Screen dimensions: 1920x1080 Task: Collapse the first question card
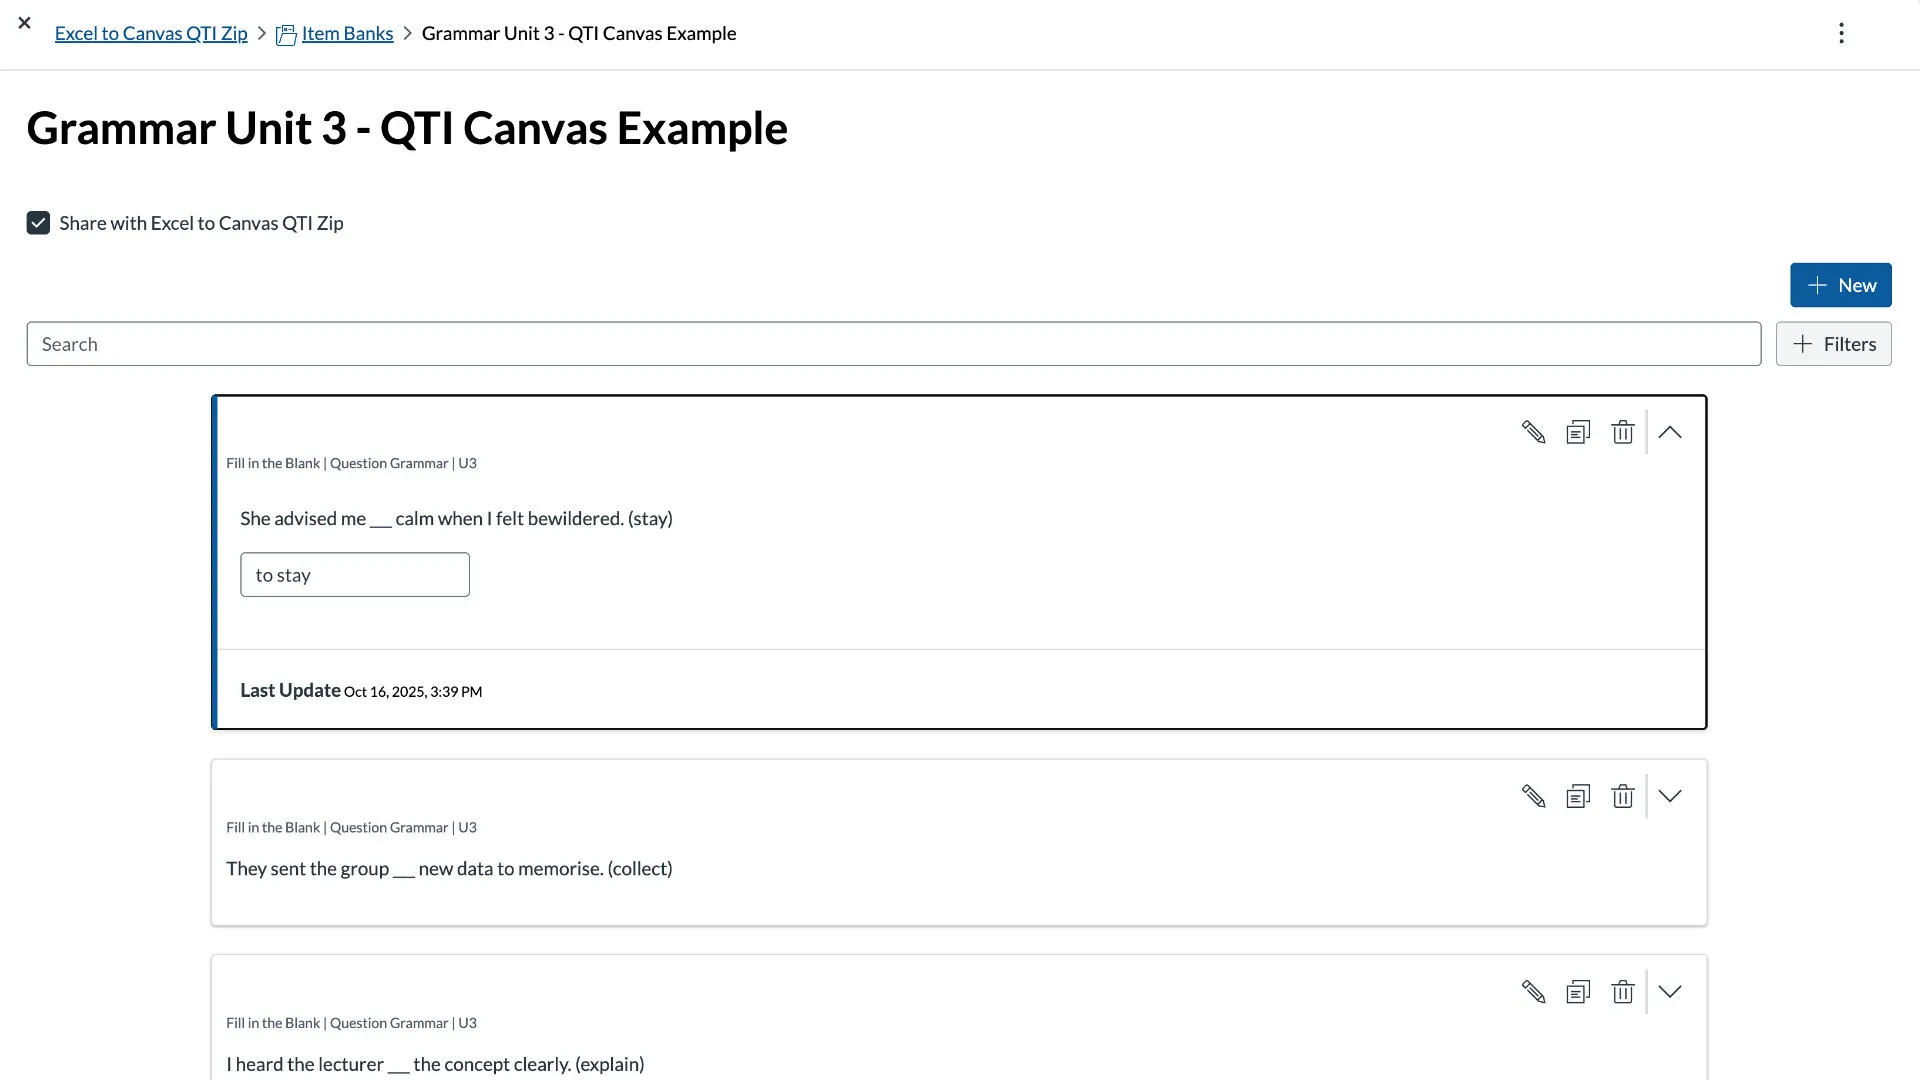(1669, 432)
